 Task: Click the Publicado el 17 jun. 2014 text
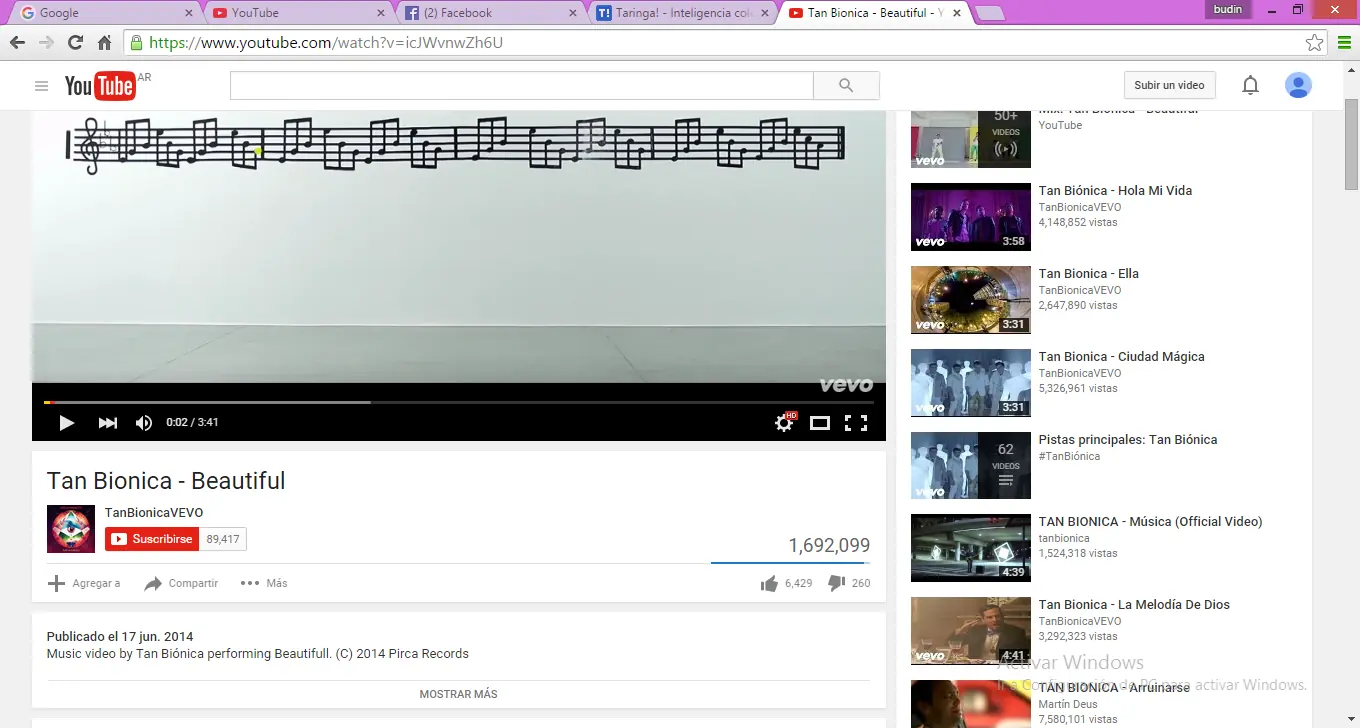click(x=120, y=637)
